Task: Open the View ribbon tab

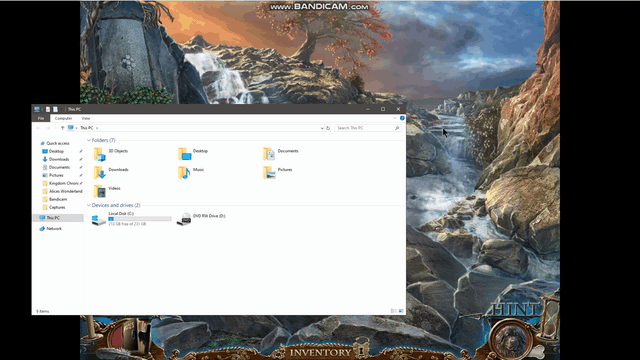Action: [x=85, y=118]
